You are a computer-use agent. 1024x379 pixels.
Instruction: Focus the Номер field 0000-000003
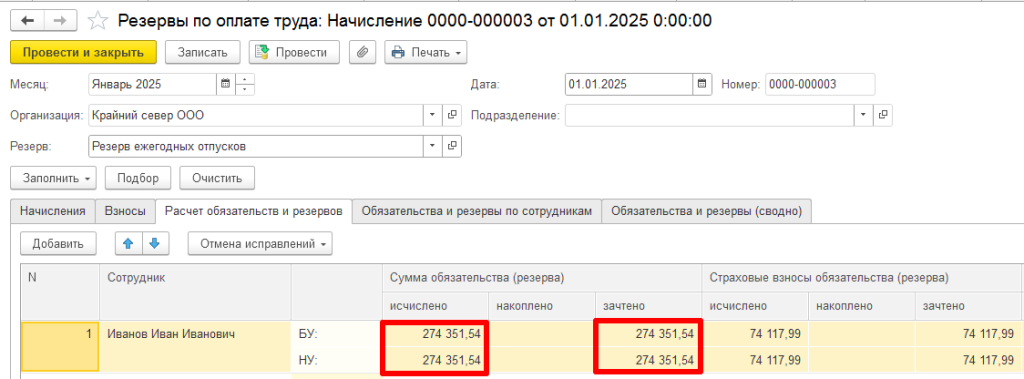tap(820, 84)
